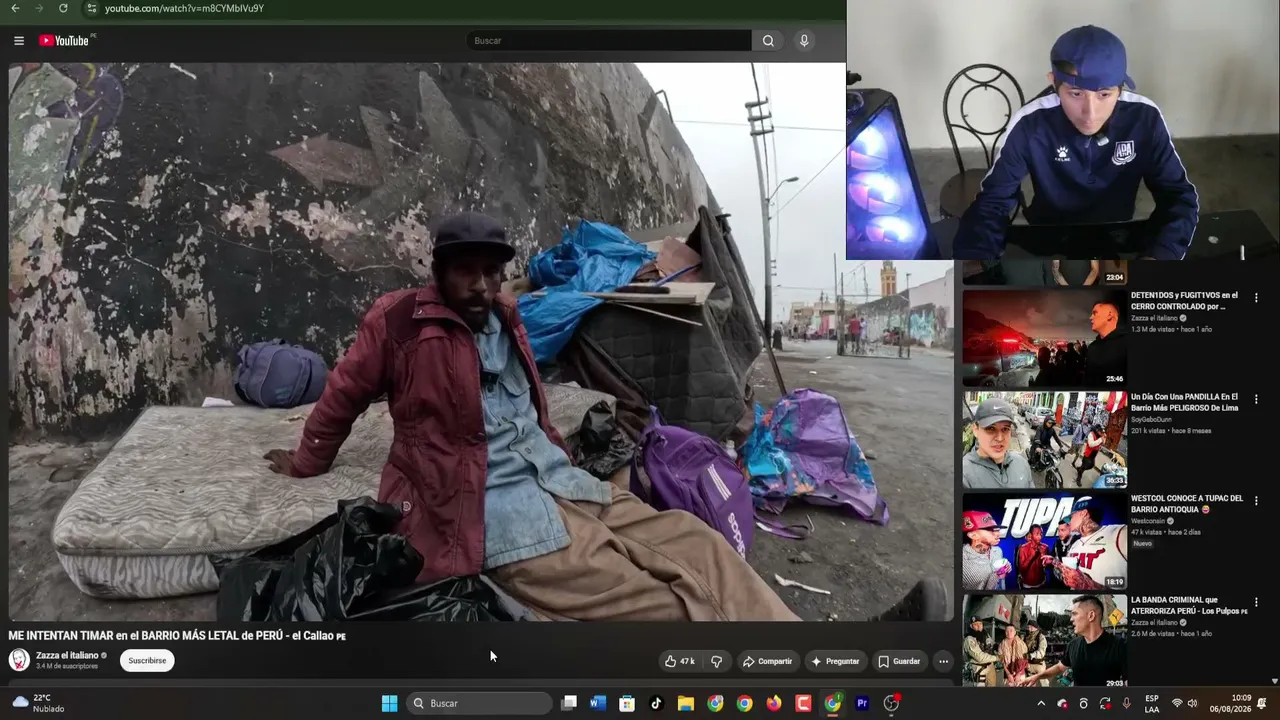The width and height of the screenshot is (1280, 720).
Task: Click the browser address bar URL
Action: (184, 8)
